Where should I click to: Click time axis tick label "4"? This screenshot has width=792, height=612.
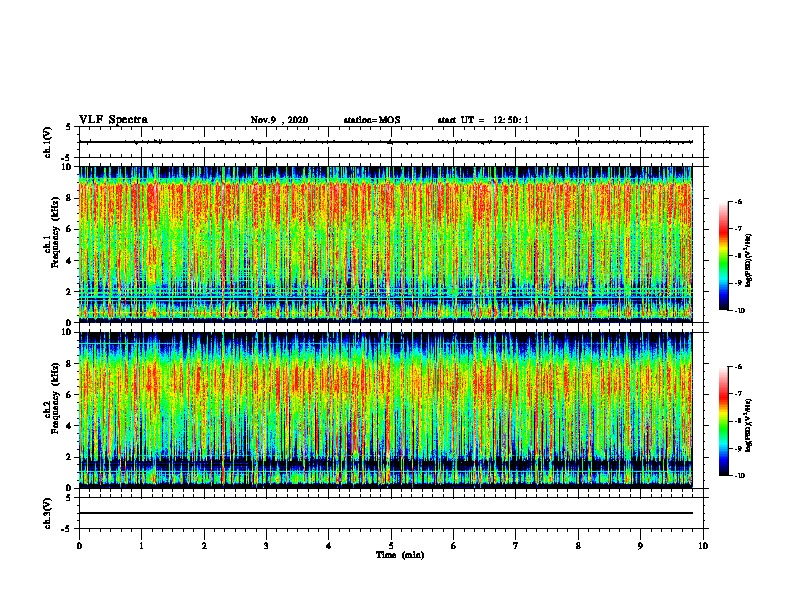pos(329,546)
